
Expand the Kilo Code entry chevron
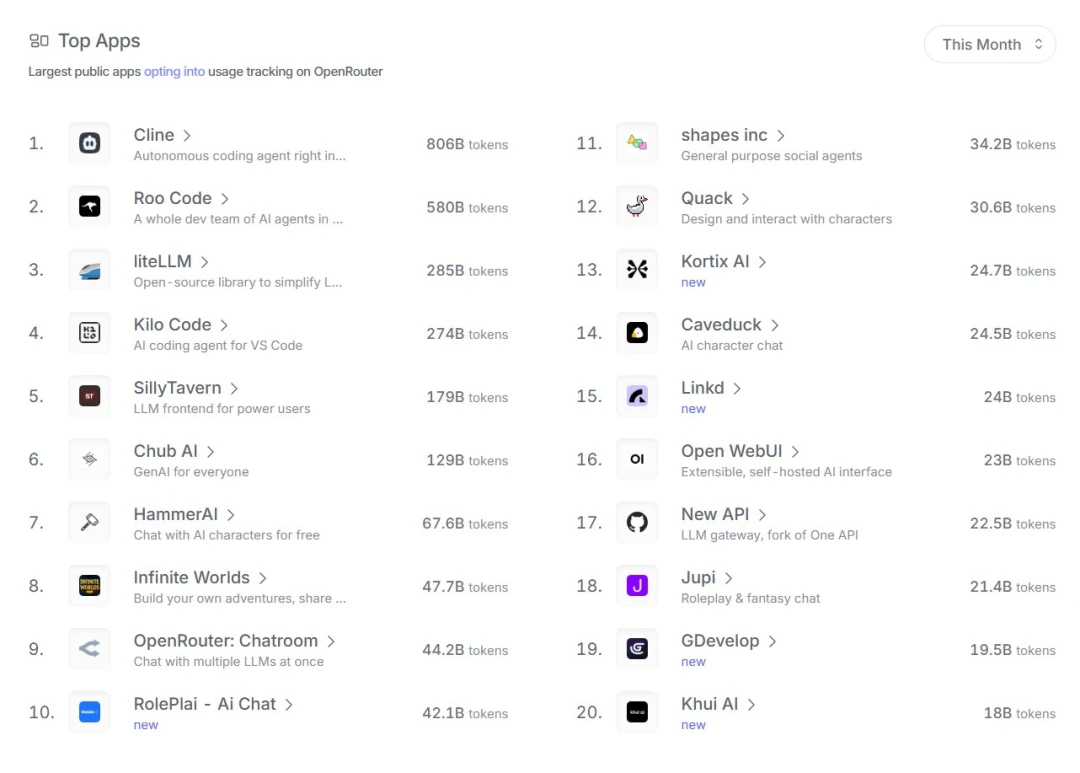point(222,324)
